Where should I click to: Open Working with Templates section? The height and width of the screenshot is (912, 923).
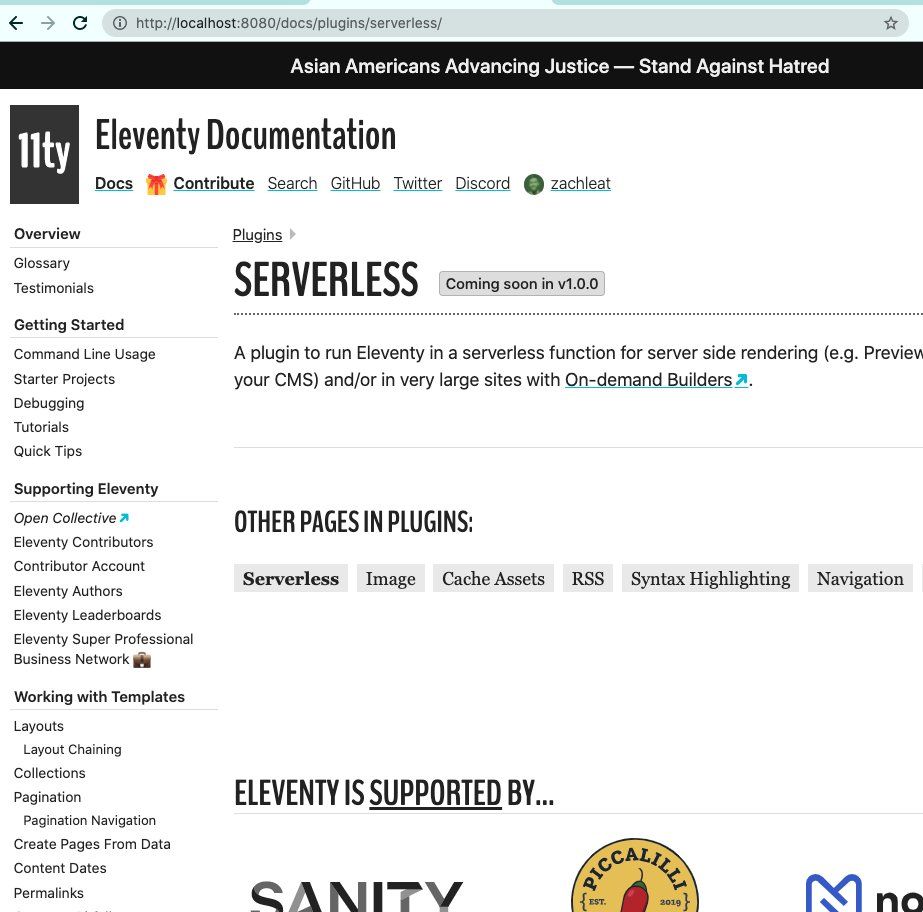coord(99,697)
